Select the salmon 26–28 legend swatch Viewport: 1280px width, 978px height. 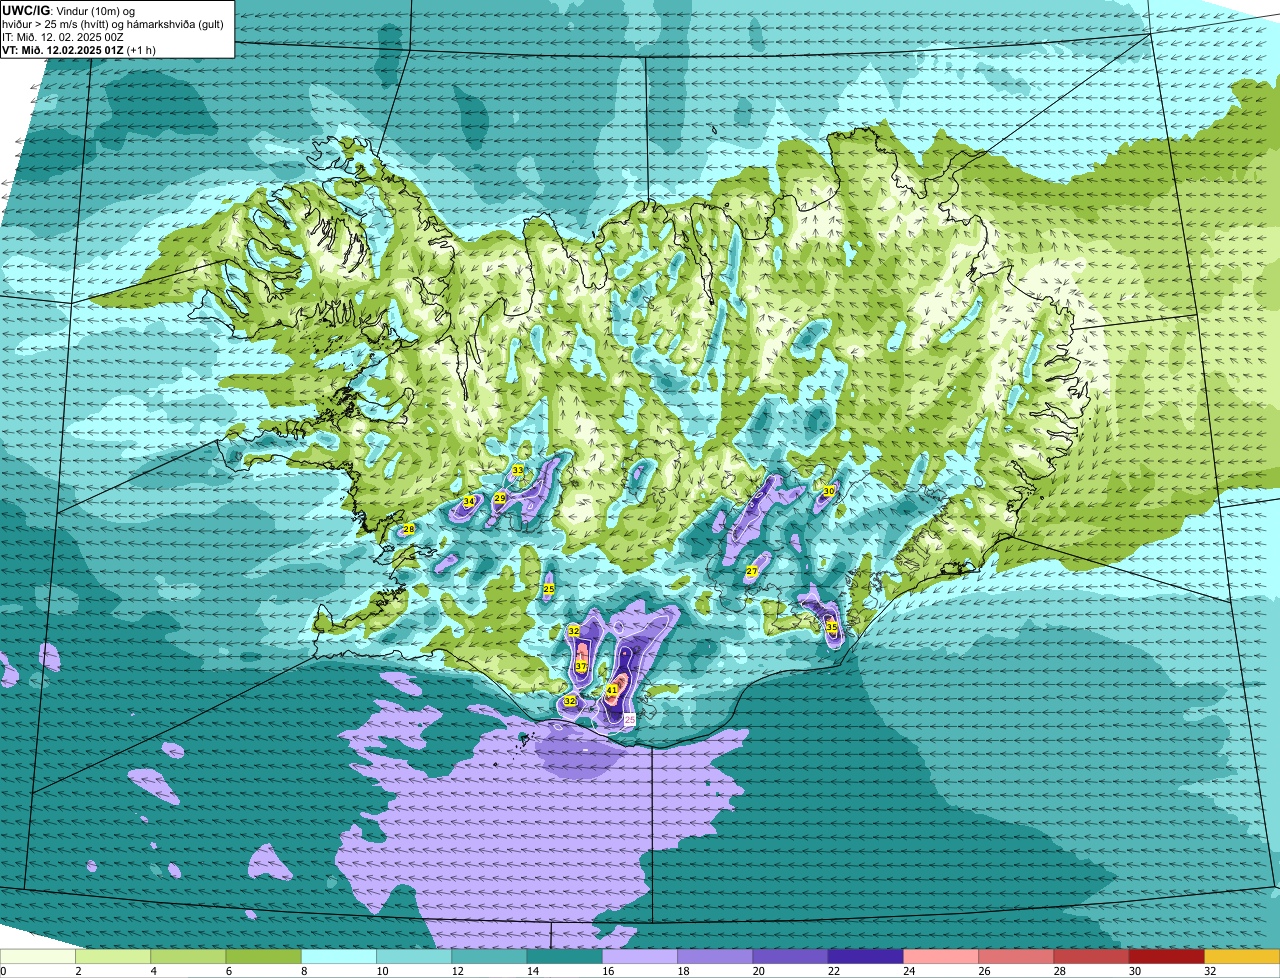(1016, 957)
